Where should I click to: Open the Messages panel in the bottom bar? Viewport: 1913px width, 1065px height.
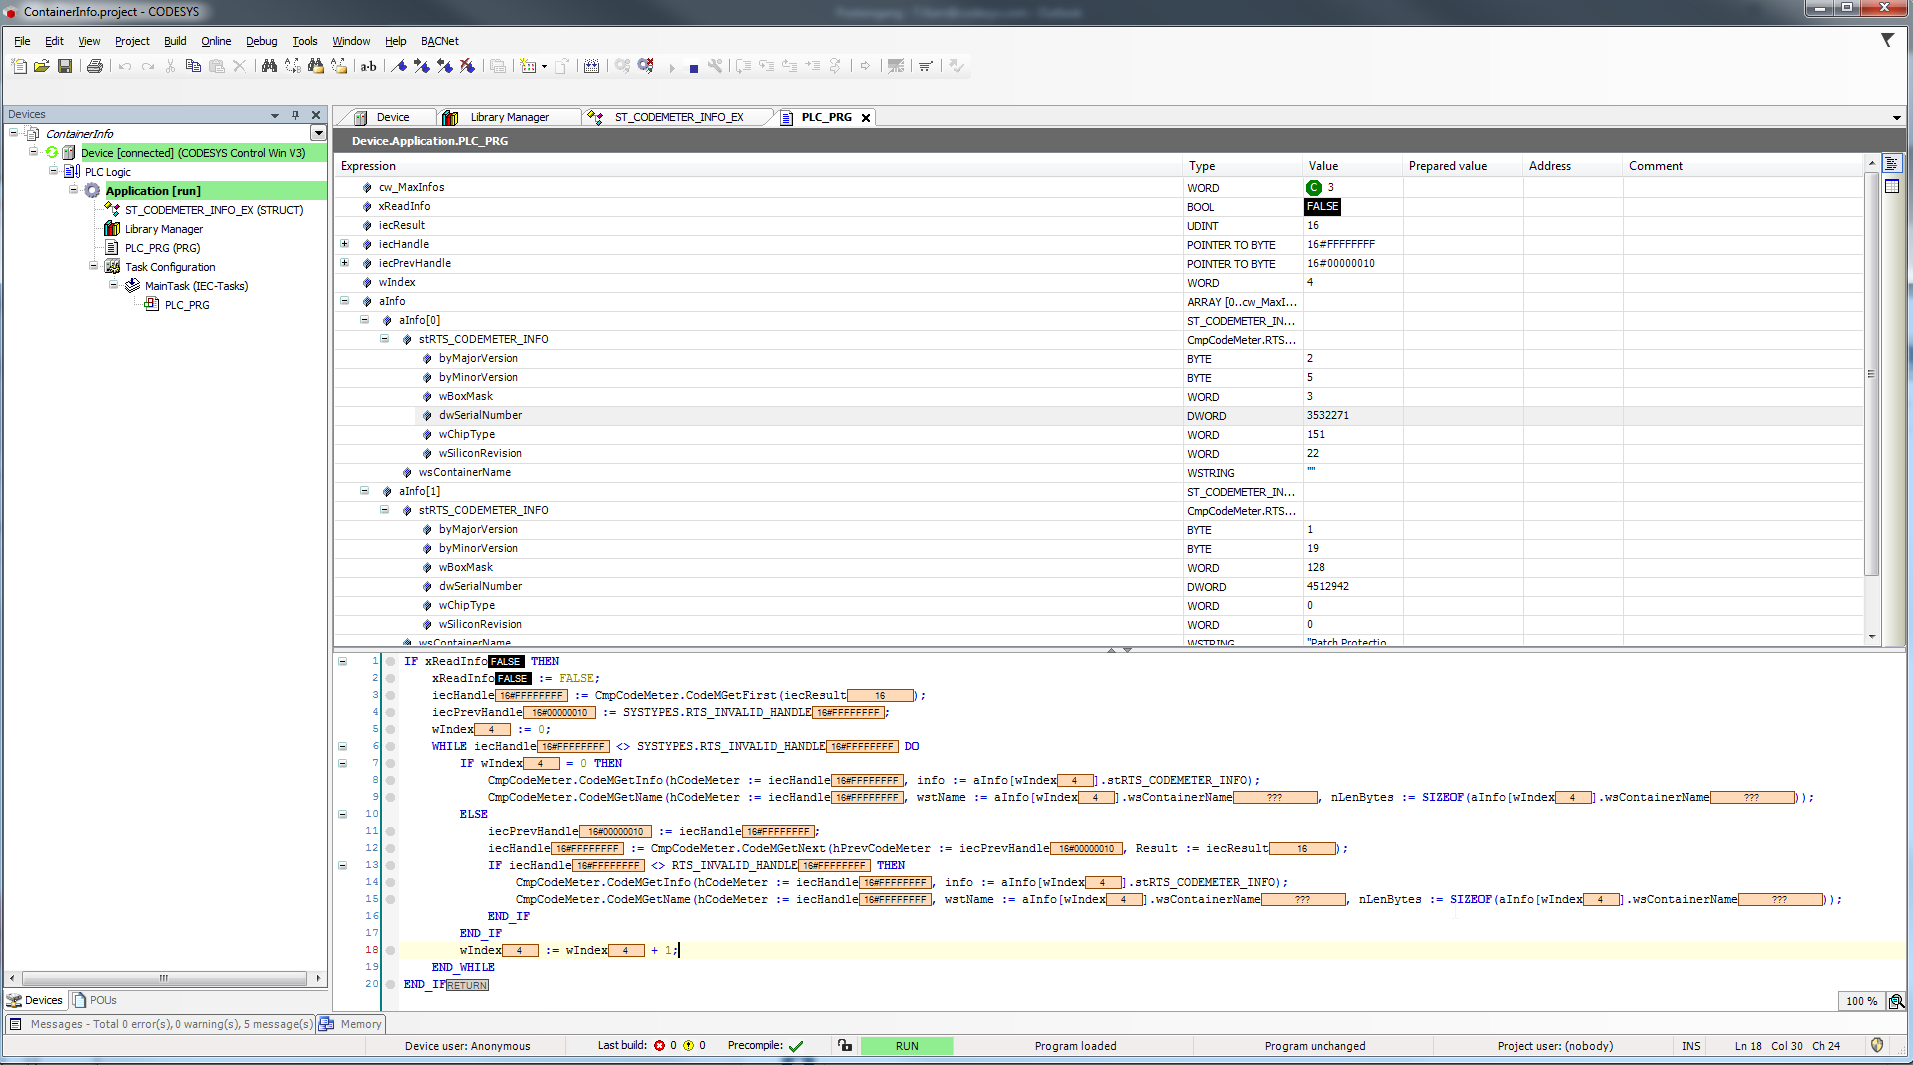pyautogui.click(x=160, y=1024)
